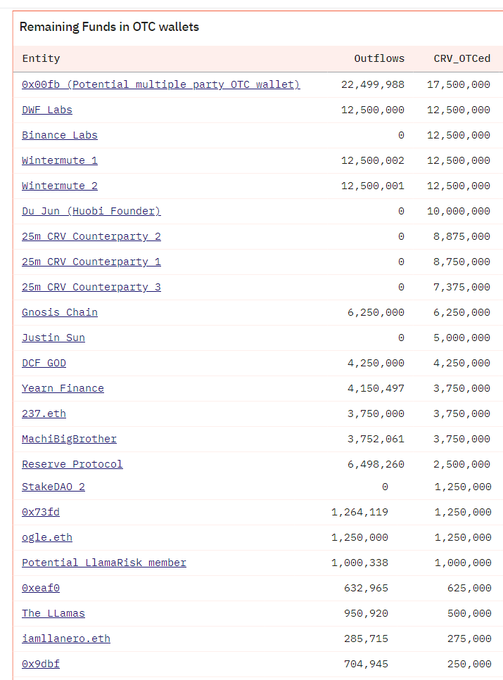Click the DWF Labs entity link
The image size is (503, 680).
pyautogui.click(x=47, y=110)
